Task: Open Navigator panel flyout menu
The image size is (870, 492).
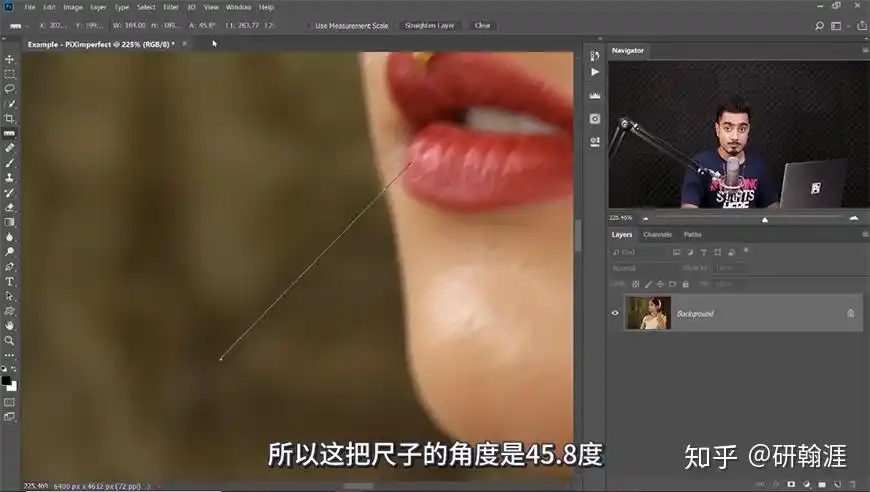Action: click(x=864, y=50)
